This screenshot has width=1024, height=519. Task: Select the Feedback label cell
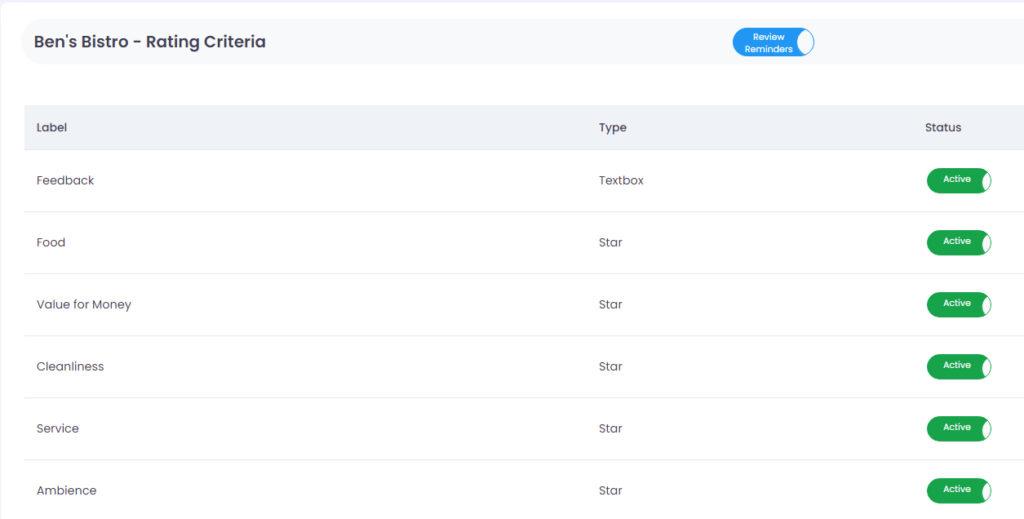(x=65, y=180)
